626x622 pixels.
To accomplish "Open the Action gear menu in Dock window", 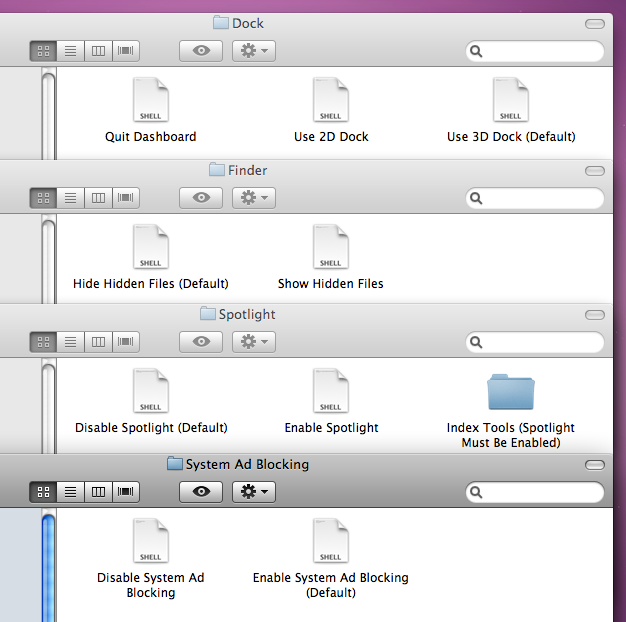I will [x=254, y=51].
